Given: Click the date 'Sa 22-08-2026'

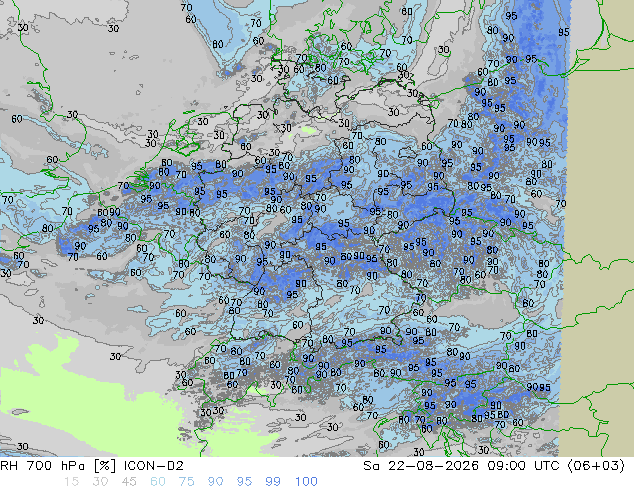Looking at the screenshot, I should tap(421, 466).
